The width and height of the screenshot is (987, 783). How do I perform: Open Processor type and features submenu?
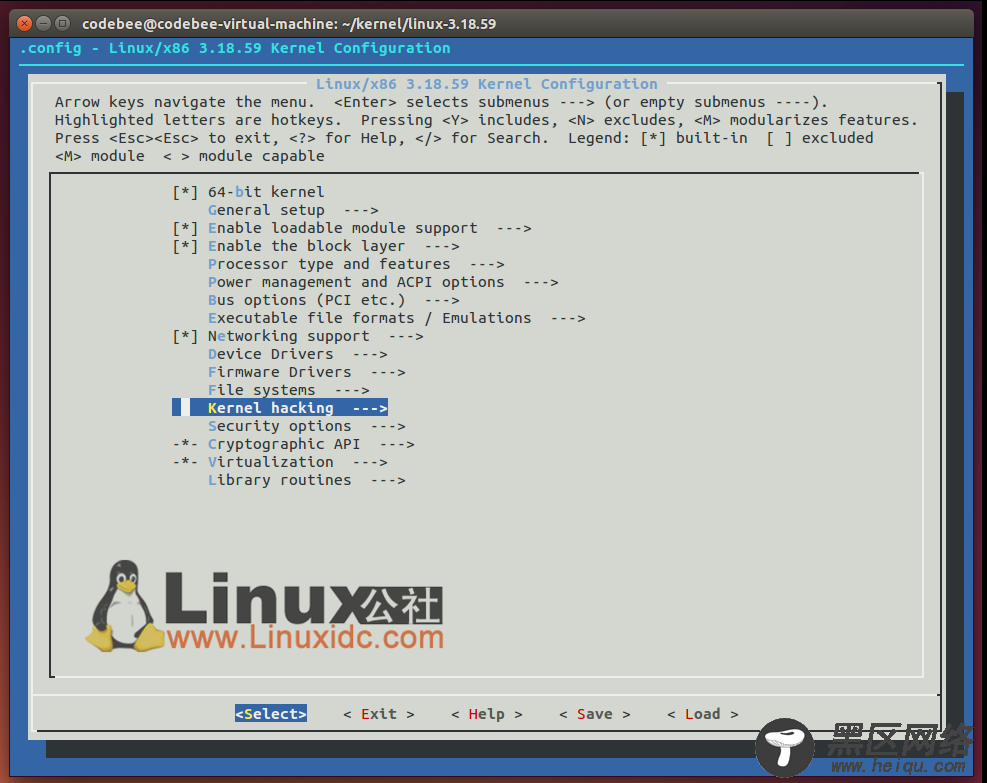(356, 264)
